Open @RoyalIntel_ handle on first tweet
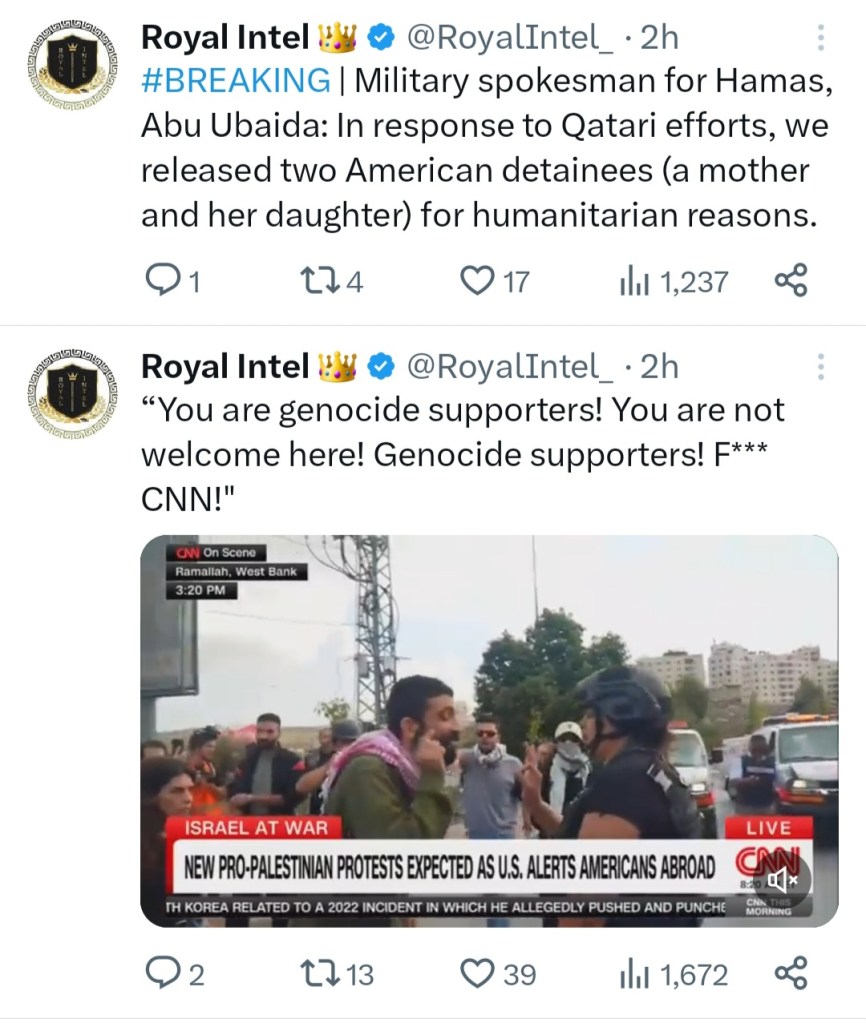This screenshot has height=1023, width=866. pyautogui.click(x=510, y=38)
